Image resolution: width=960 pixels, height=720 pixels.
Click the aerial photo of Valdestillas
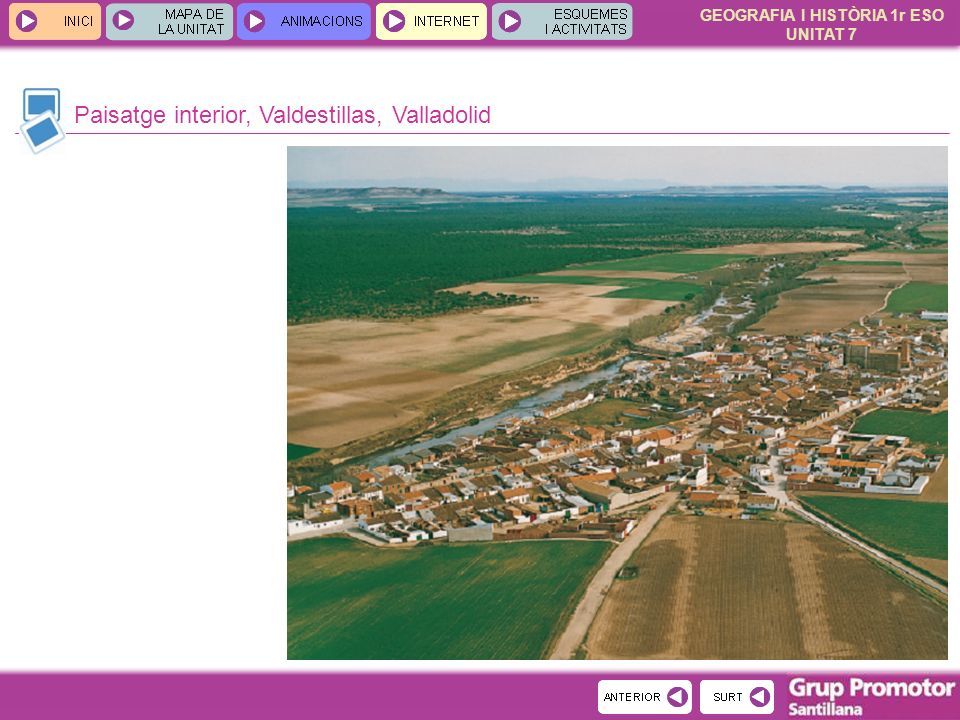click(x=617, y=403)
